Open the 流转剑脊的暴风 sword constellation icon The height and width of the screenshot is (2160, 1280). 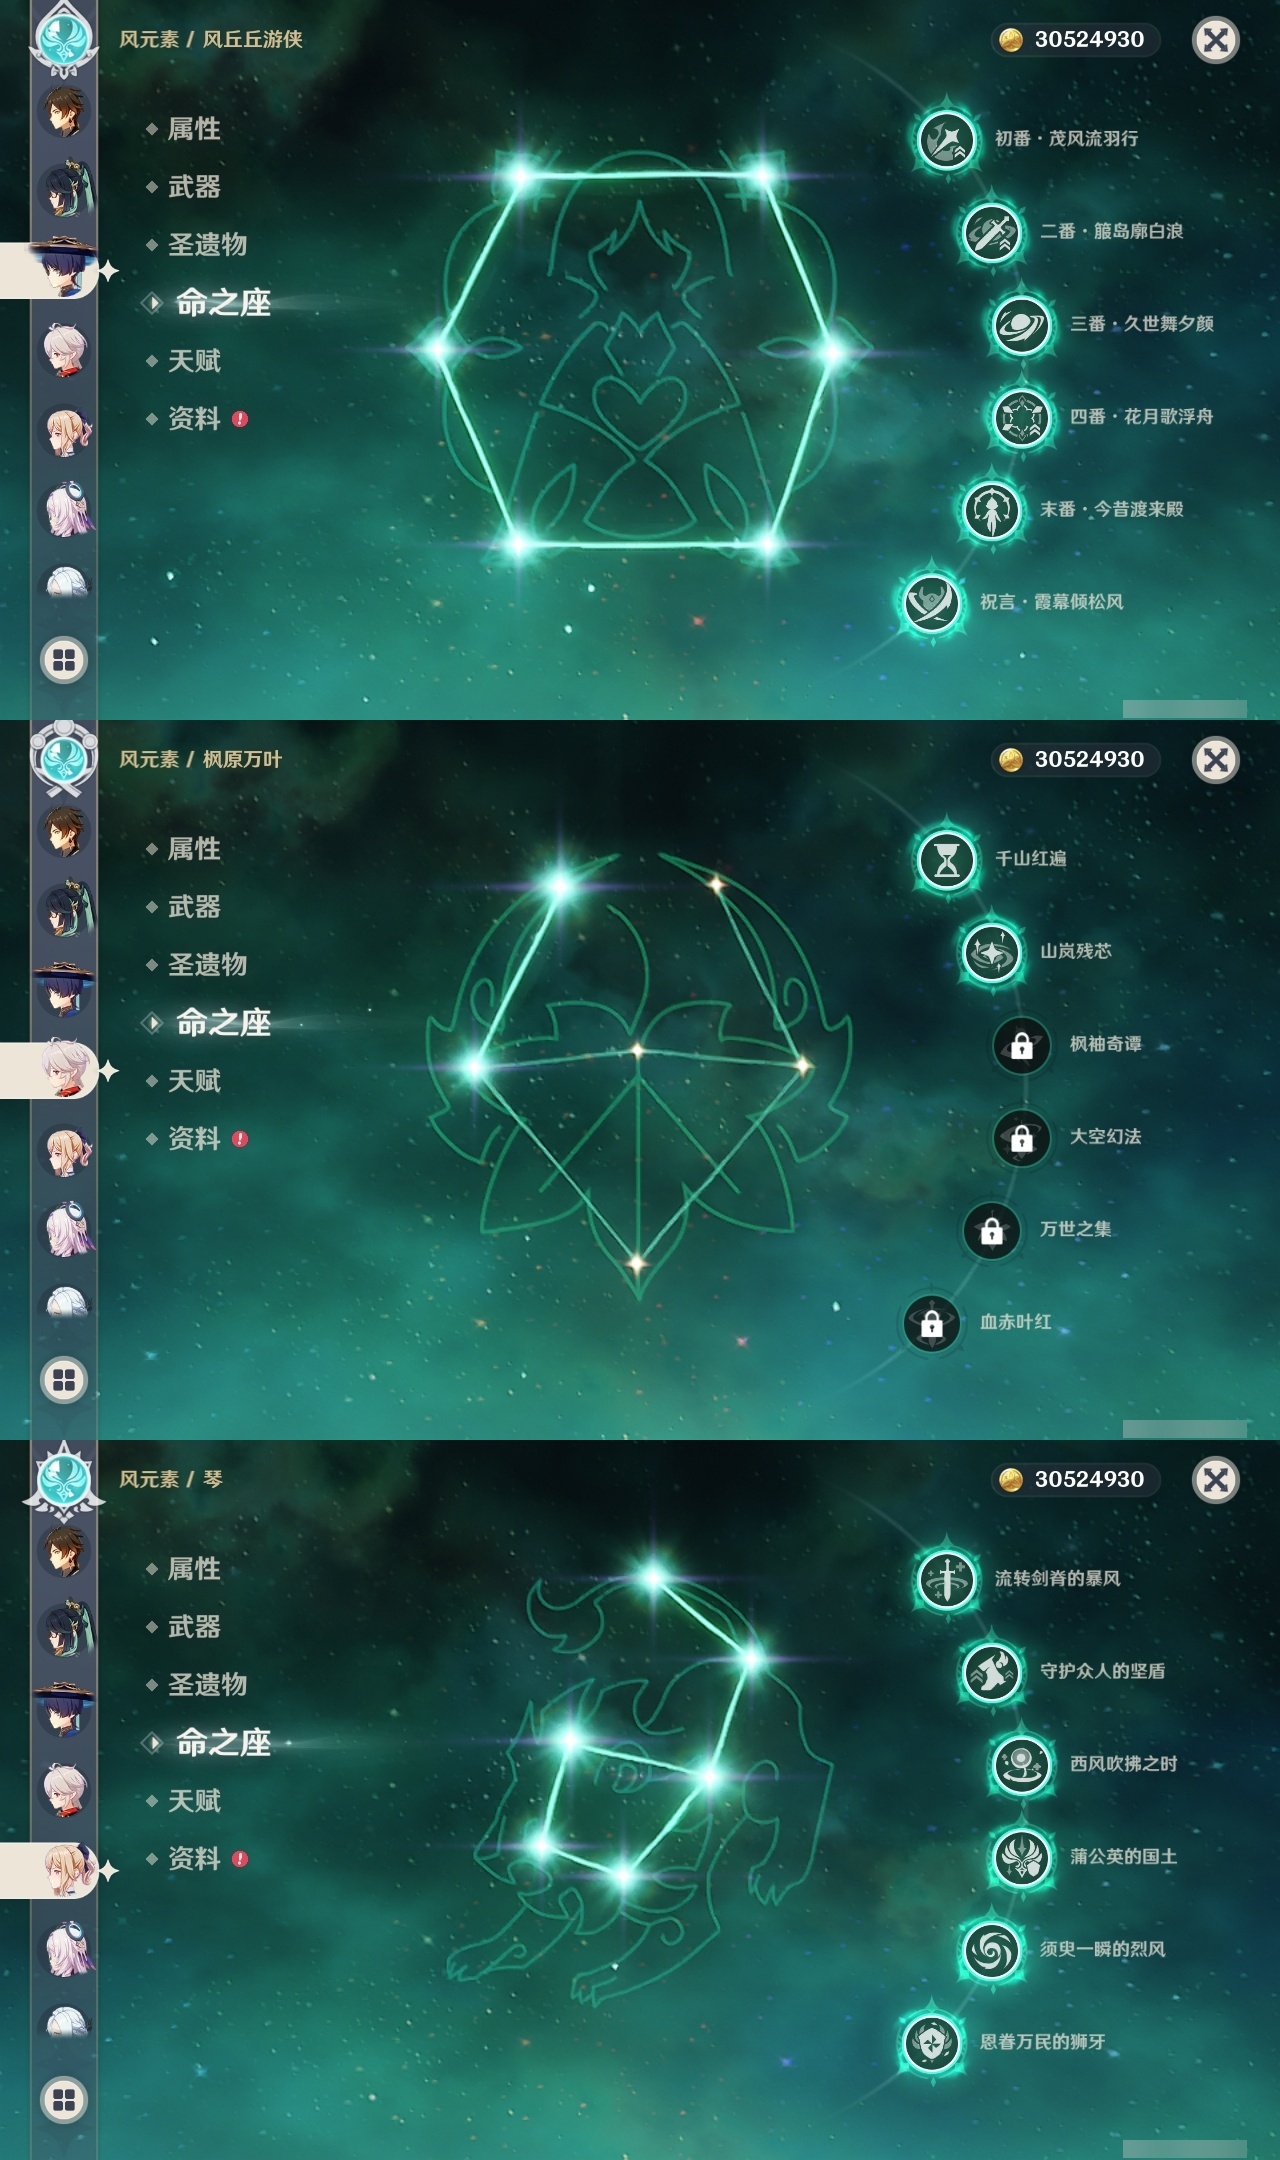click(x=946, y=1579)
